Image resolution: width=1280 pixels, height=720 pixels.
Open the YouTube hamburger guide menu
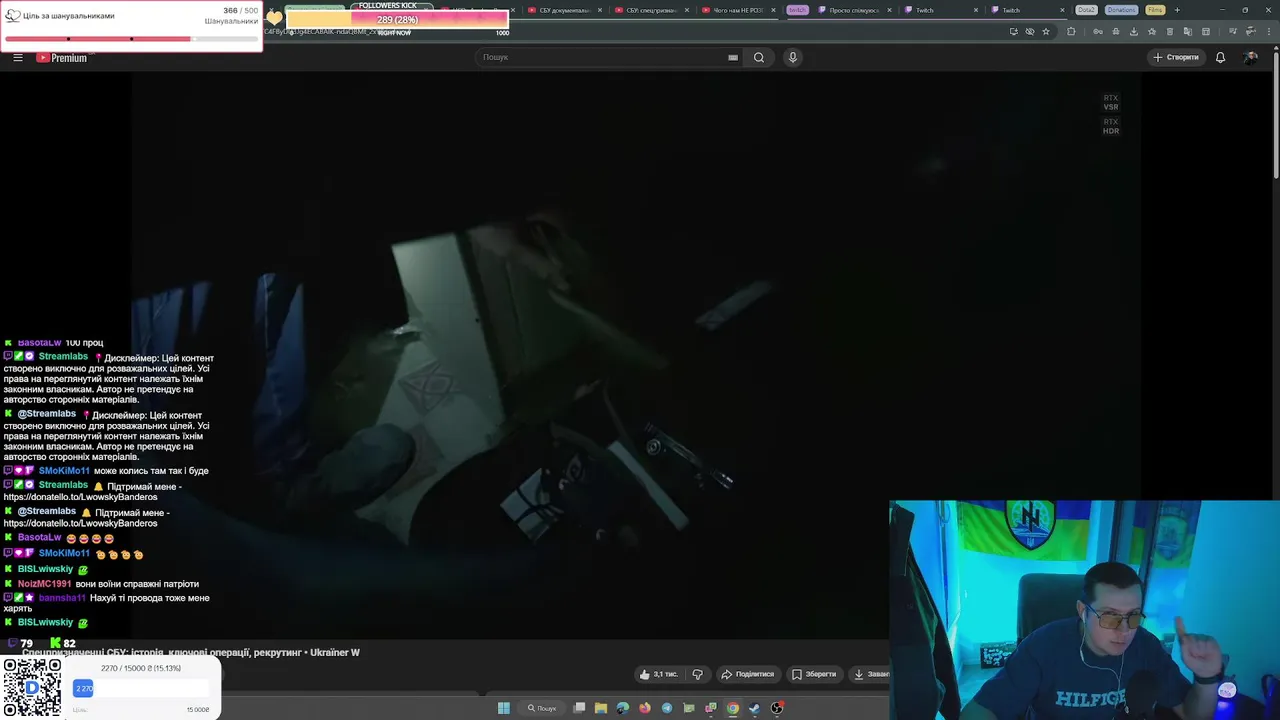point(18,57)
